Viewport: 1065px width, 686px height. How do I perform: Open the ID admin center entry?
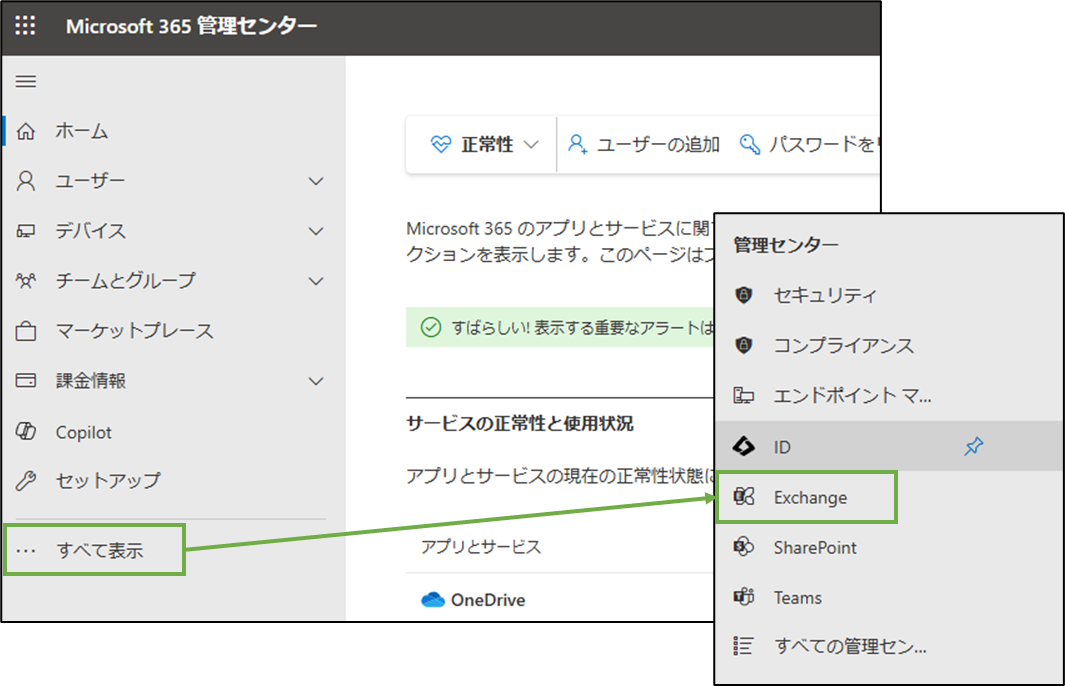pyautogui.click(x=889, y=446)
